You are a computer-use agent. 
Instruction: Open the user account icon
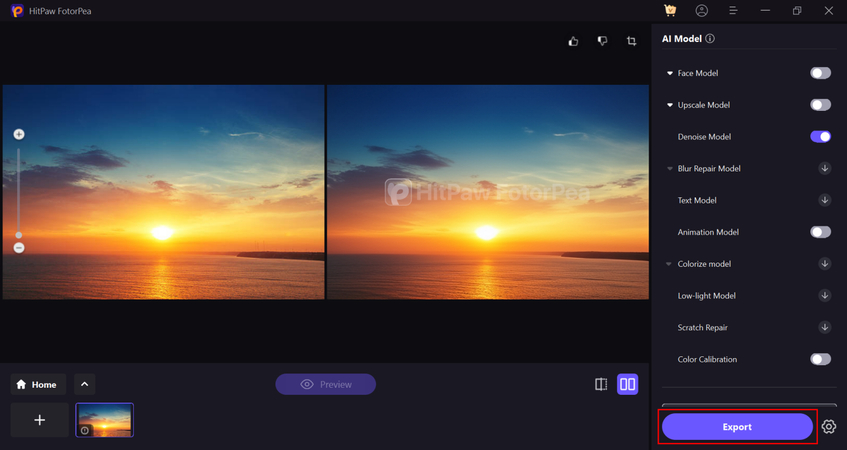pyautogui.click(x=702, y=10)
